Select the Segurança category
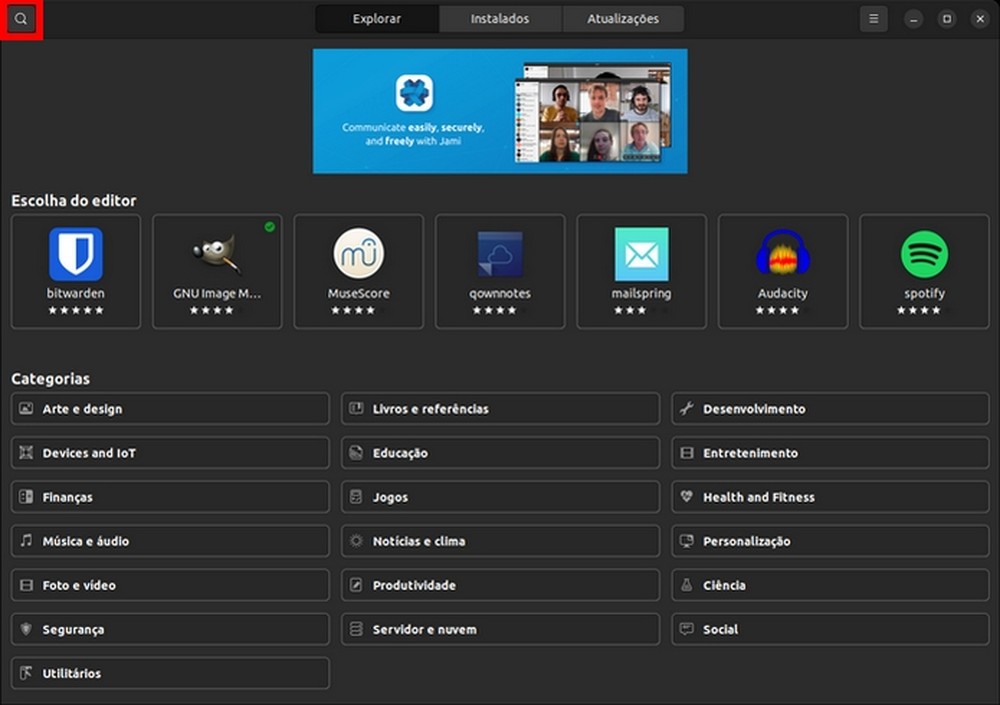This screenshot has height=705, width=1000. (x=170, y=629)
